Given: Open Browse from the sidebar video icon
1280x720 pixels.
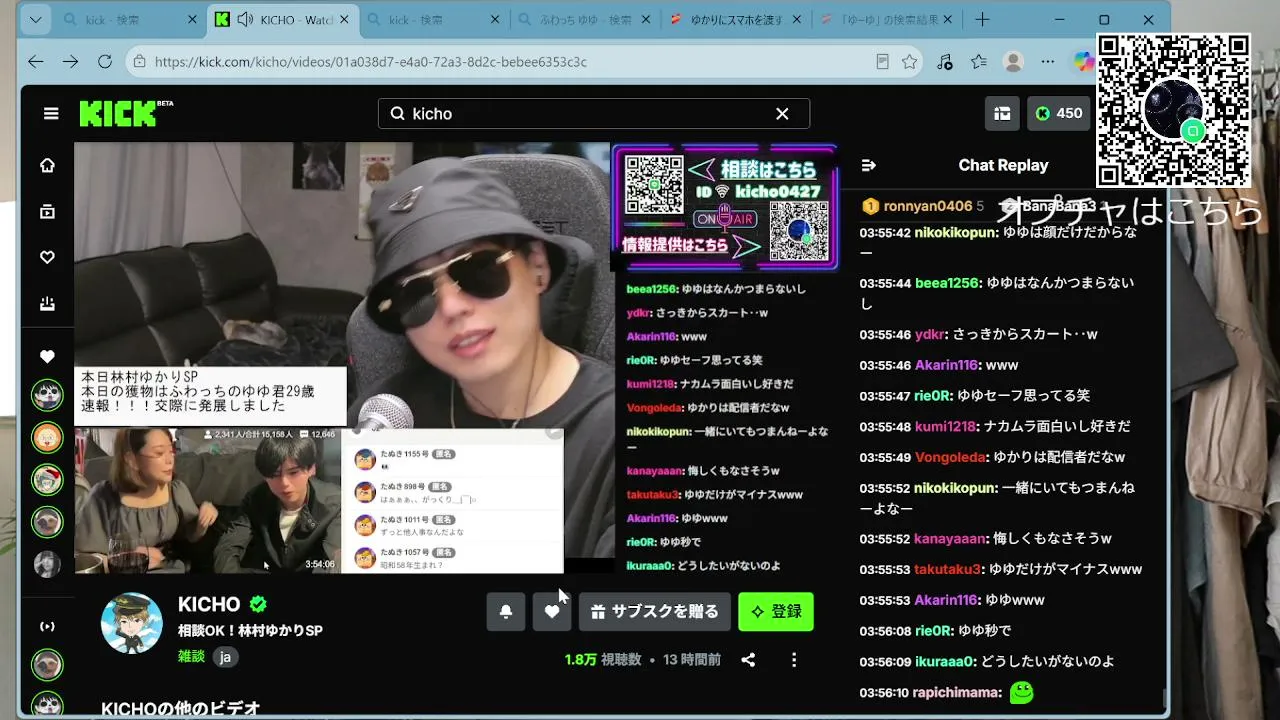Looking at the screenshot, I should pos(47,211).
